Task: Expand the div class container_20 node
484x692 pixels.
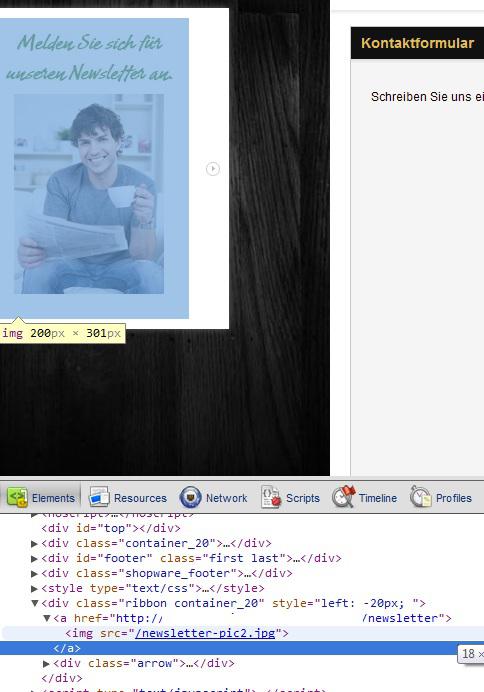Action: pyautogui.click(x=34, y=543)
